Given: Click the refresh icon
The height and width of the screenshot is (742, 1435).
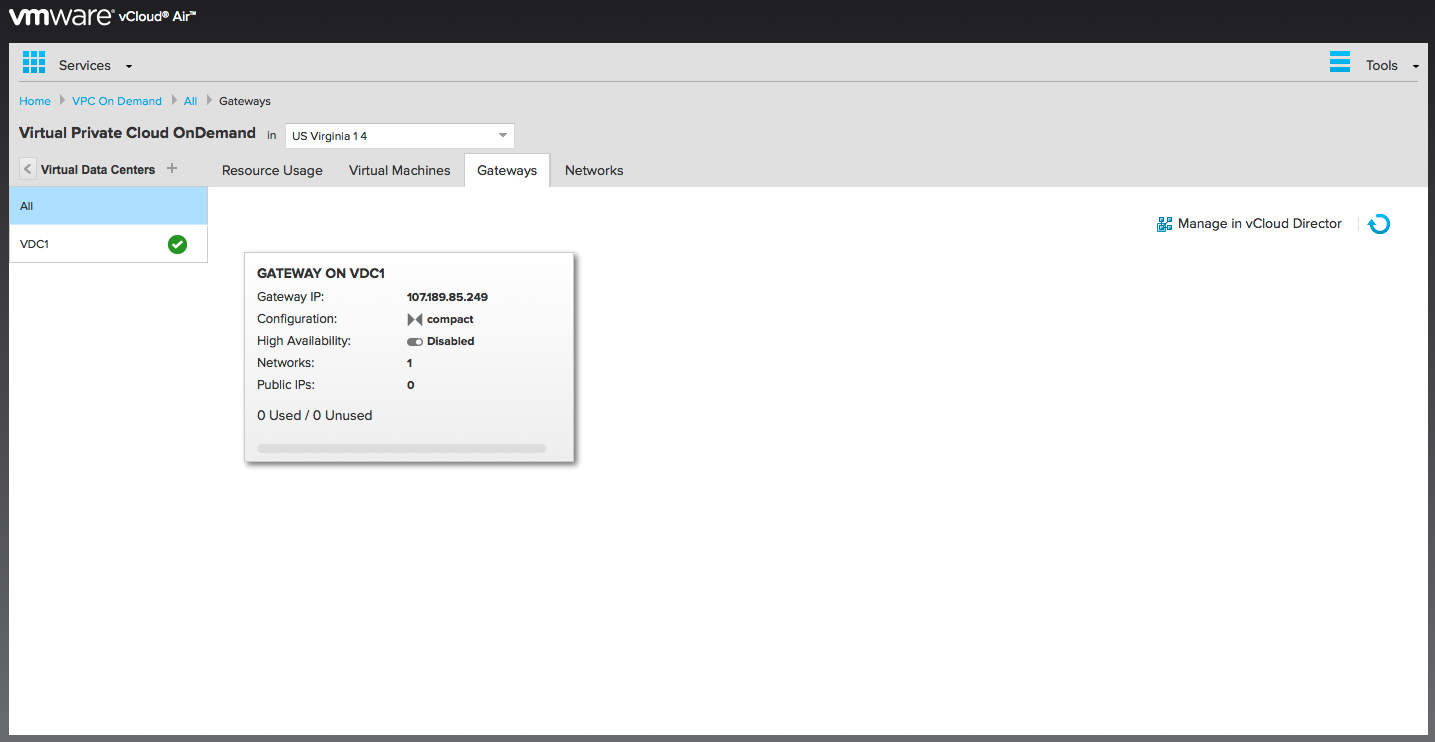Looking at the screenshot, I should tap(1379, 224).
